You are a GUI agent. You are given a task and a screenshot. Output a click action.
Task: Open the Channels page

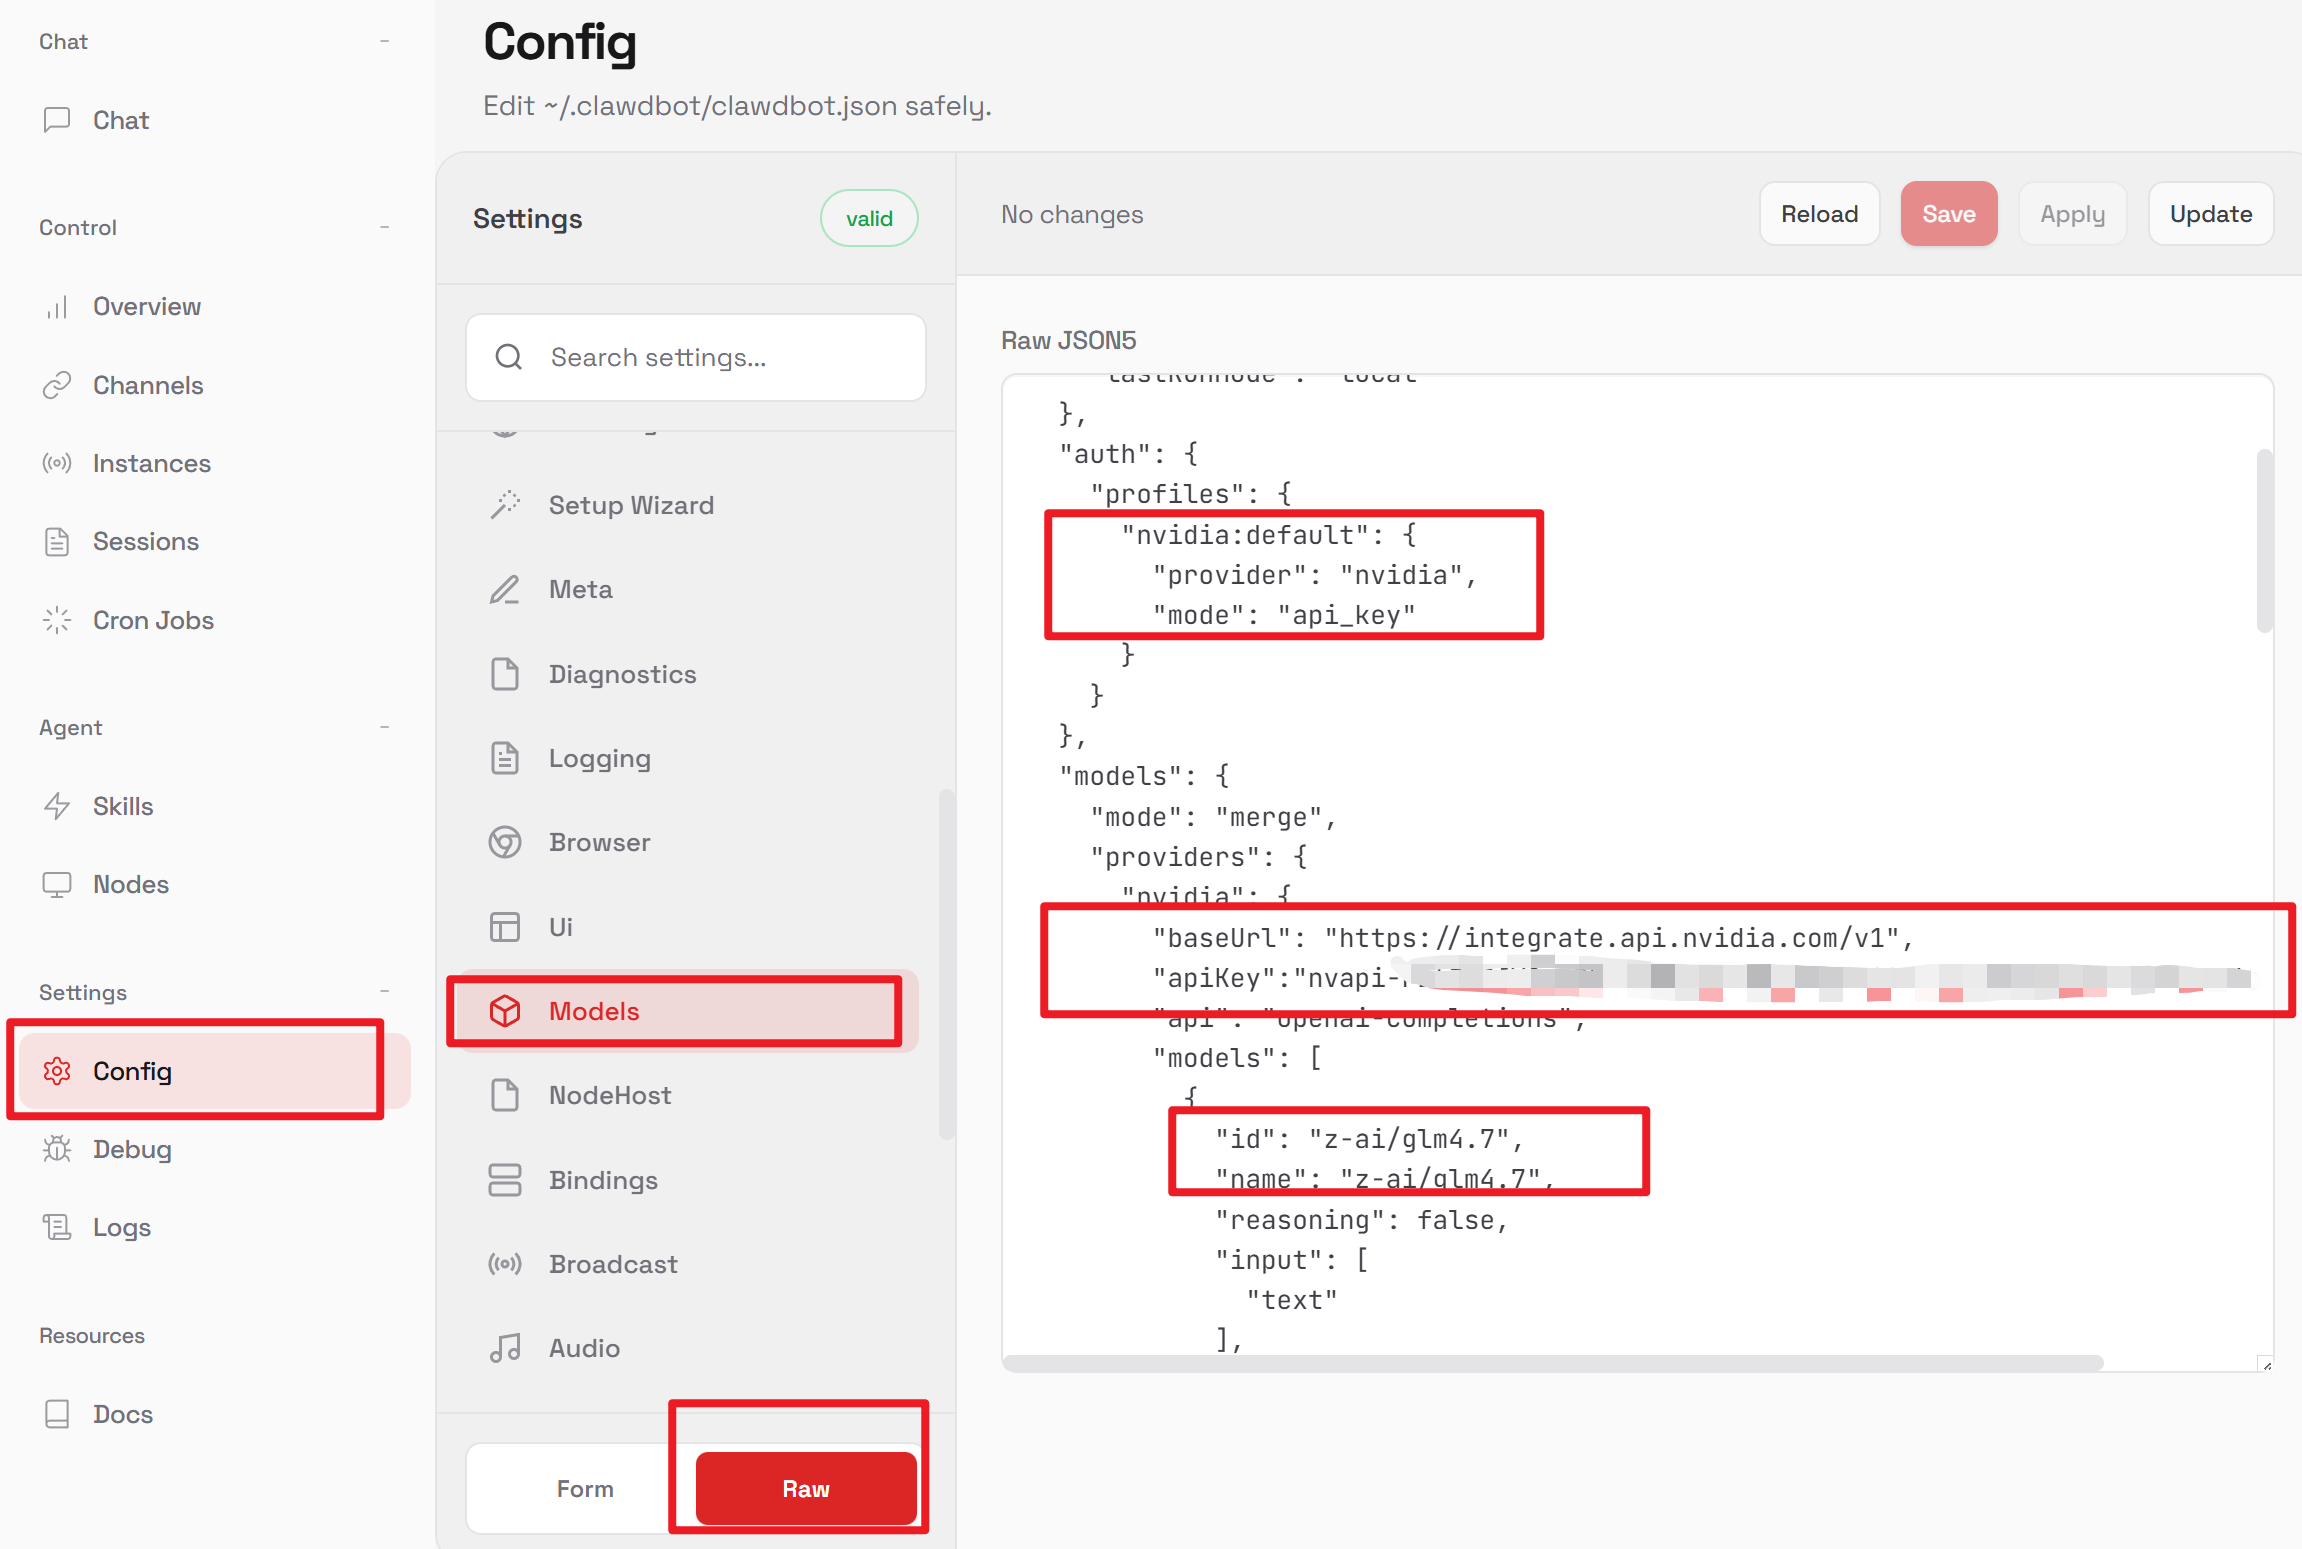click(214, 385)
